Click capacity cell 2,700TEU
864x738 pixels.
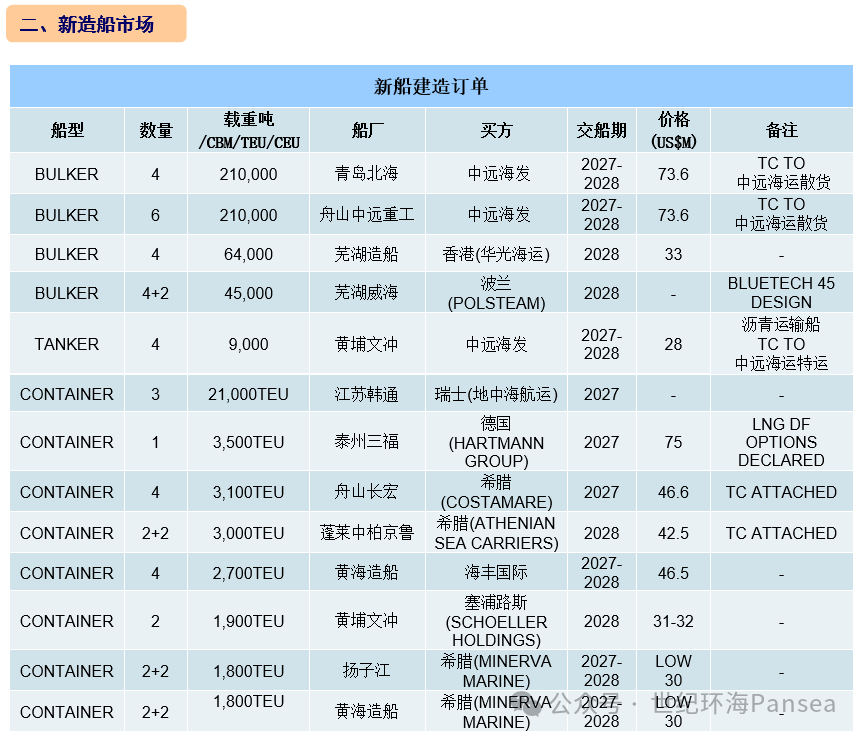point(249,574)
